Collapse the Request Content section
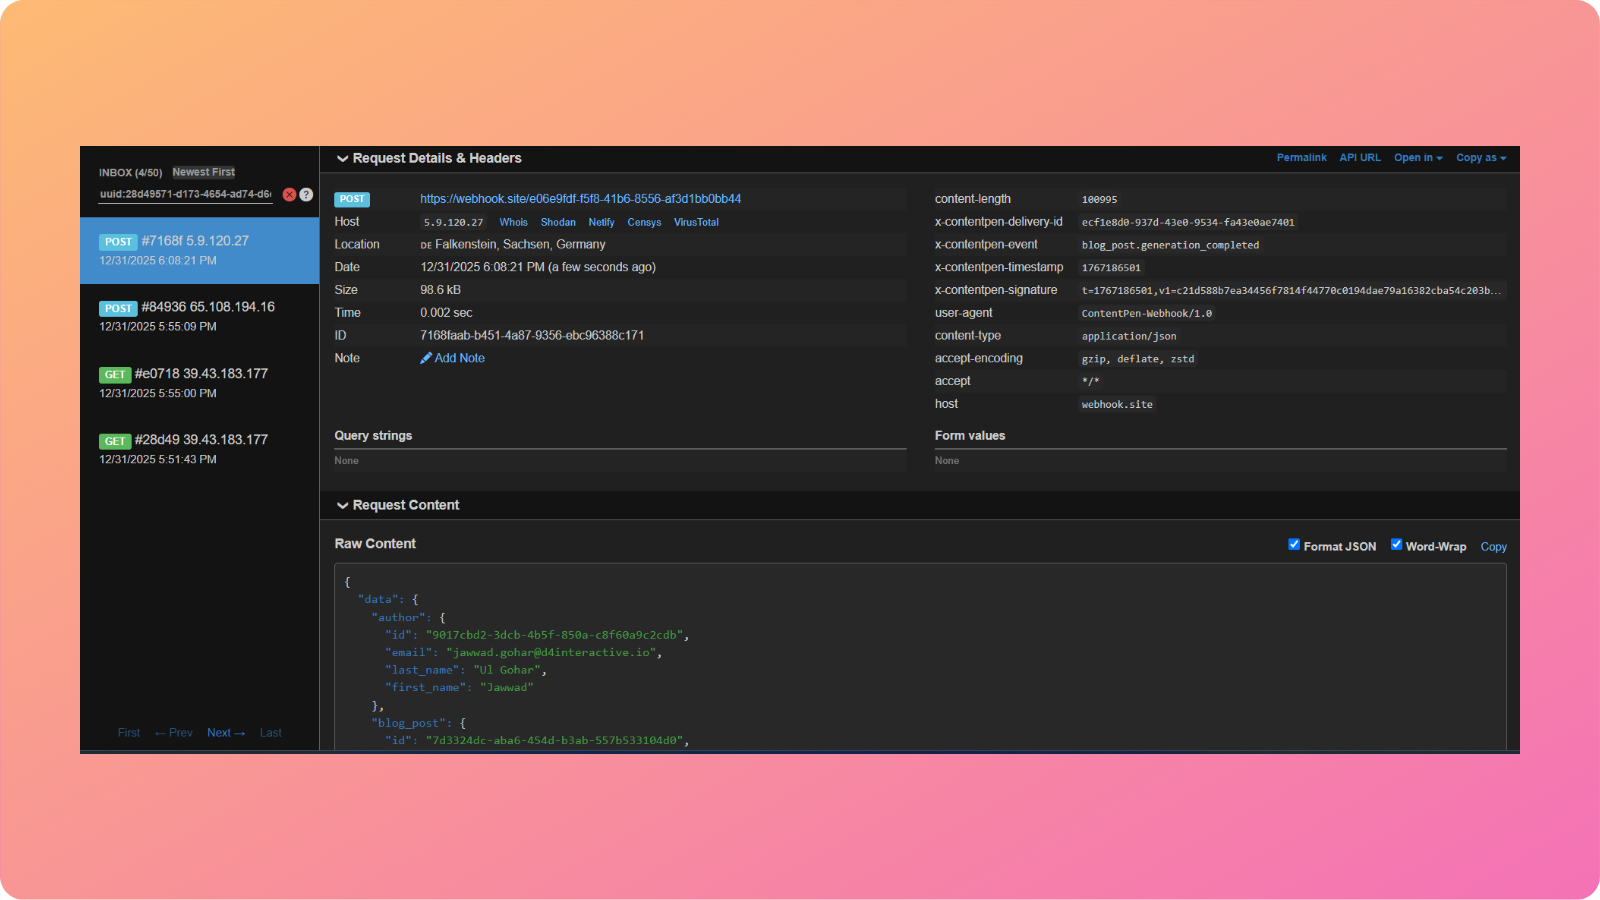 coord(343,505)
